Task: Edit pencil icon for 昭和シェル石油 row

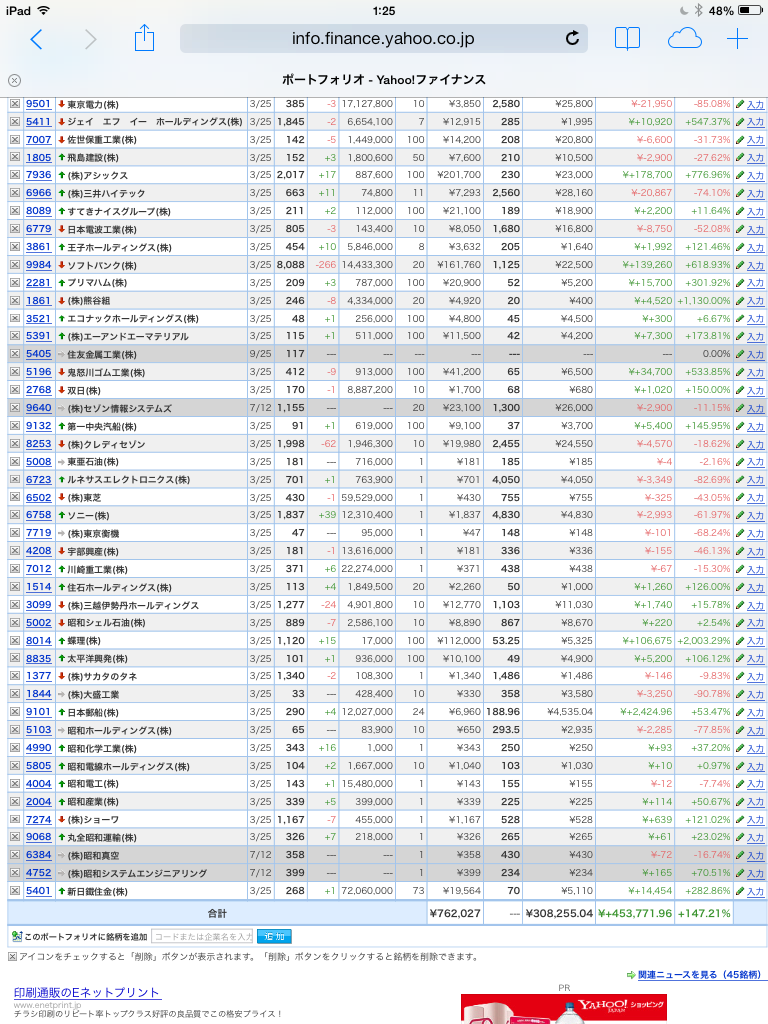Action: (x=740, y=623)
